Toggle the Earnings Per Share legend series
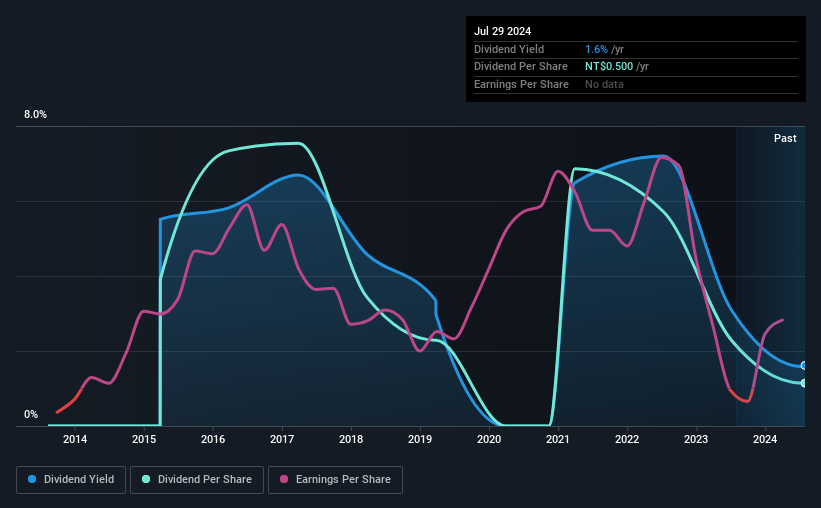Screen dimensions: 821x508 coord(335,480)
